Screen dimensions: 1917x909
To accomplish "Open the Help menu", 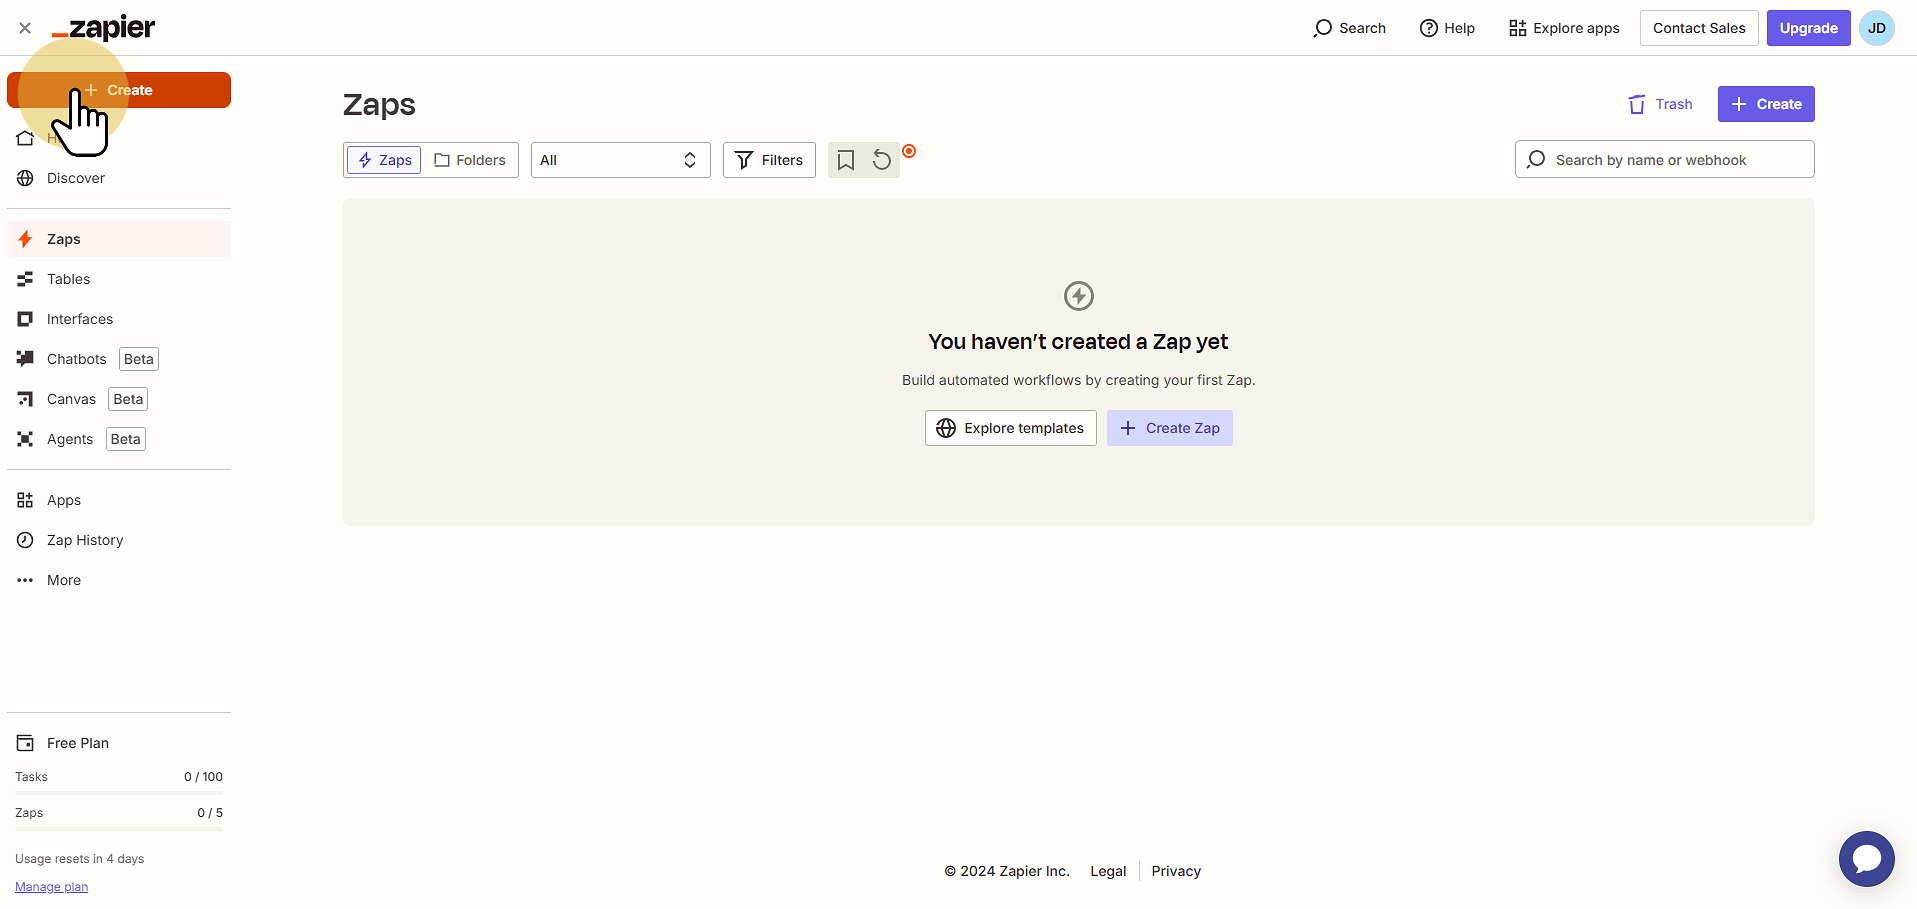I will pyautogui.click(x=1447, y=28).
